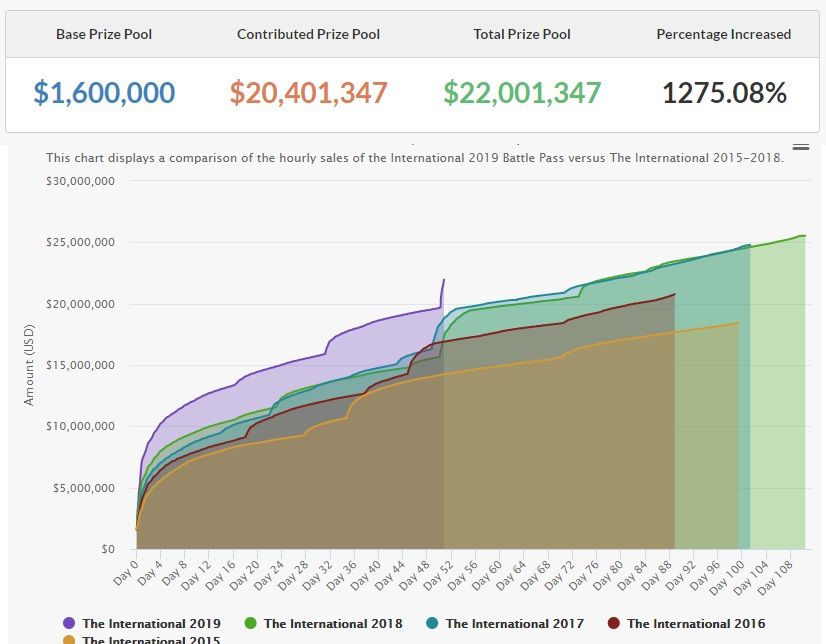Click the $1,600,000 base prize pool value
The image size is (826, 644).
pyautogui.click(x=104, y=93)
